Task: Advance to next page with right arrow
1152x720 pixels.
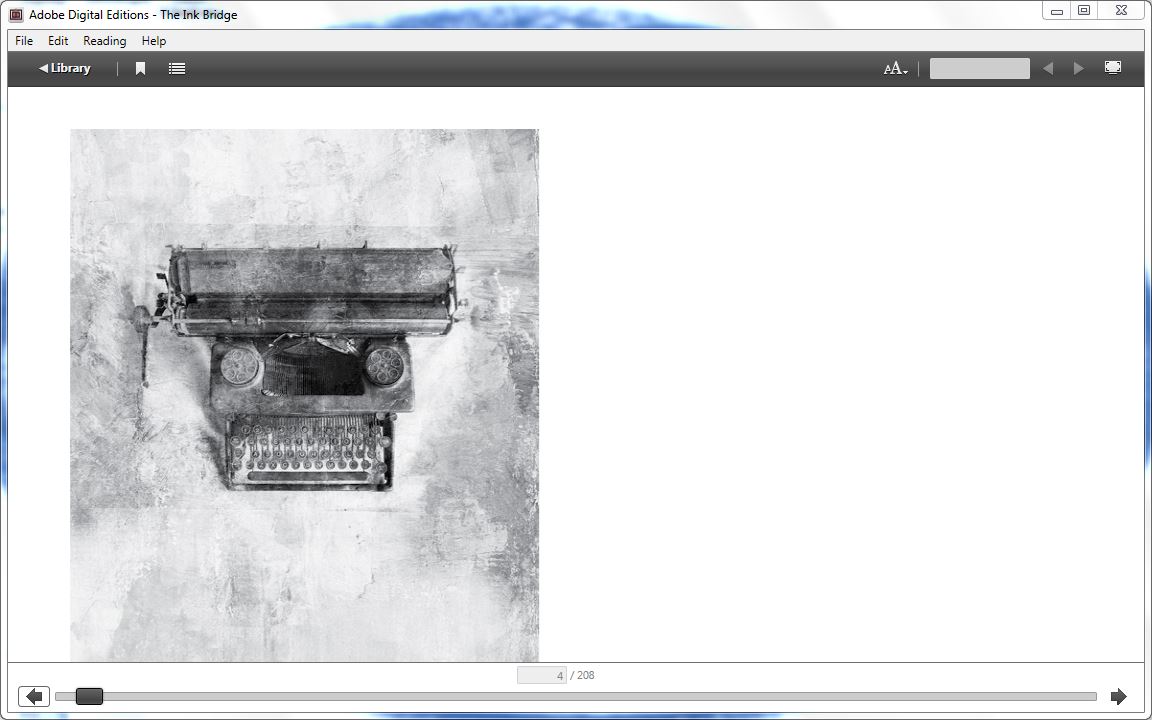Action: tap(1118, 697)
